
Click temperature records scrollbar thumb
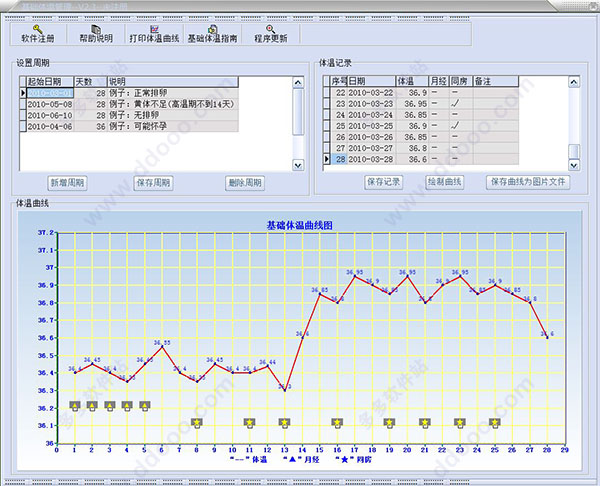click(x=574, y=151)
